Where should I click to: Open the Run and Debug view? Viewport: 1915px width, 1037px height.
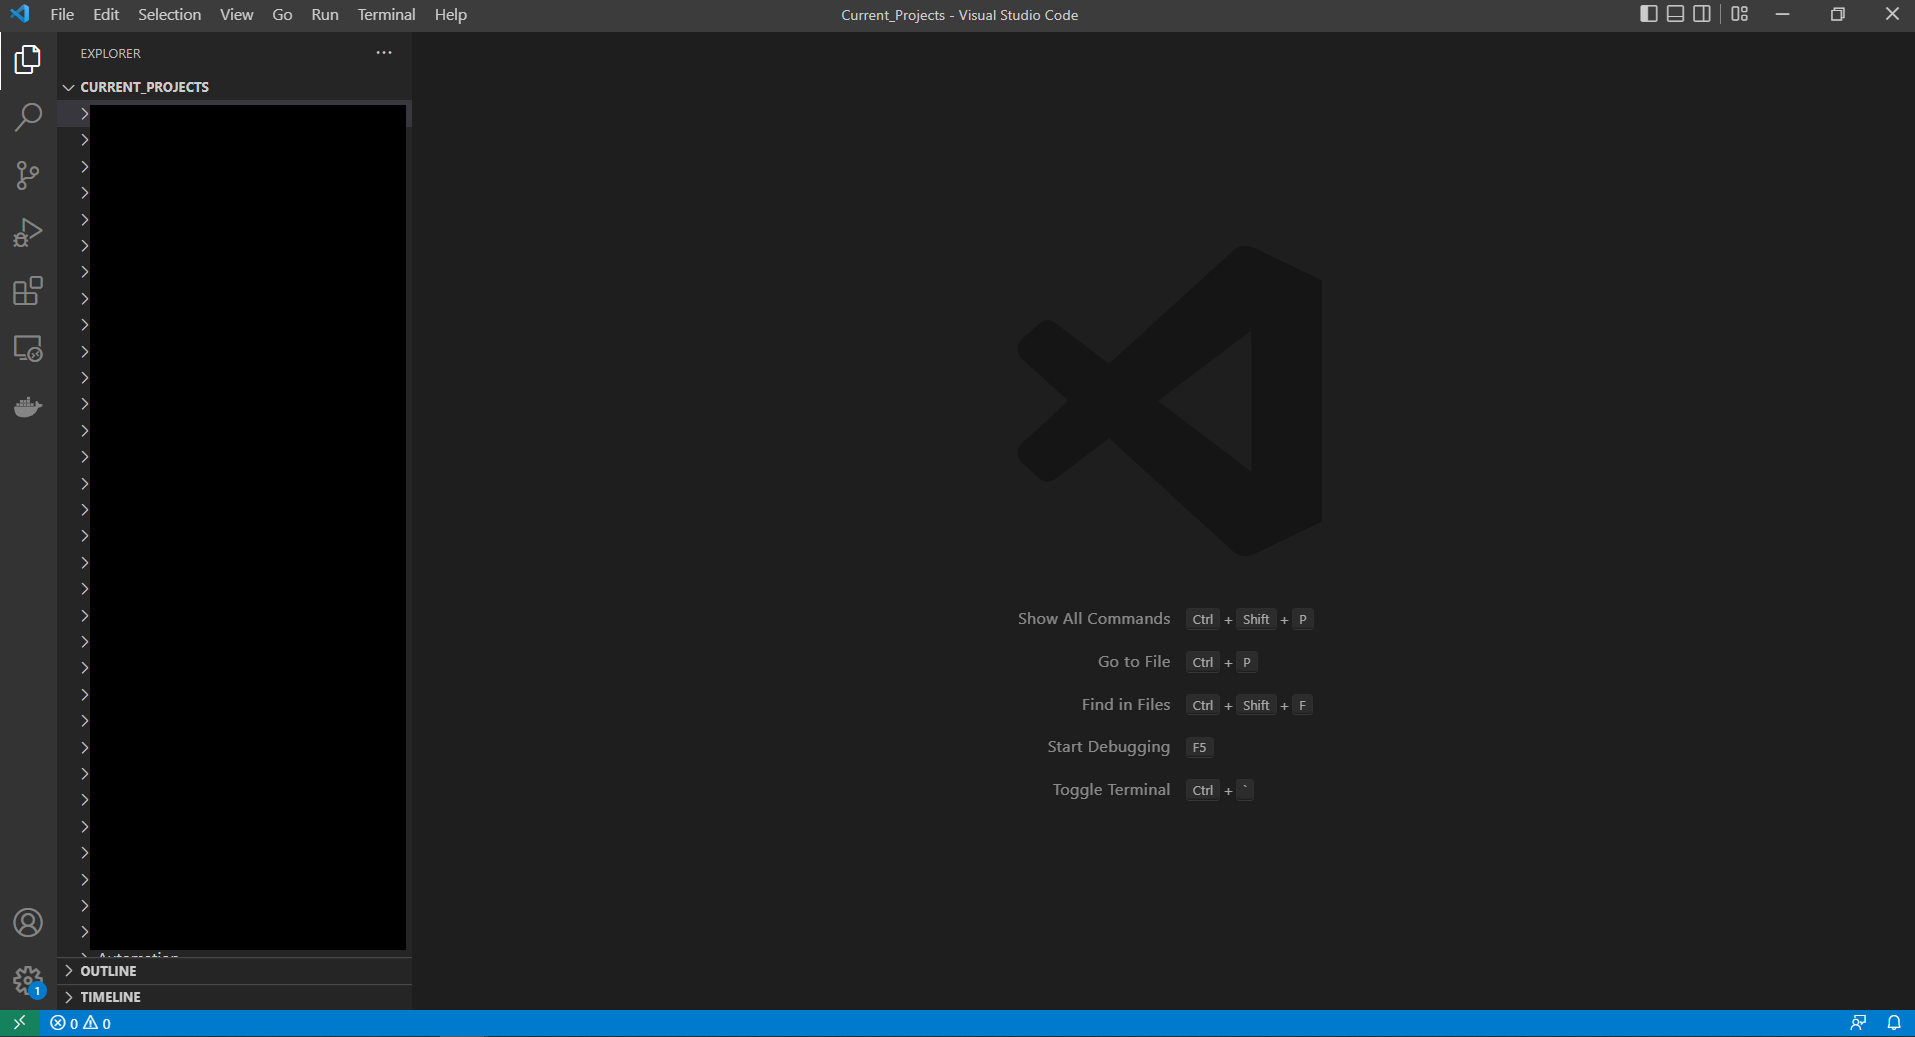pyautogui.click(x=28, y=233)
